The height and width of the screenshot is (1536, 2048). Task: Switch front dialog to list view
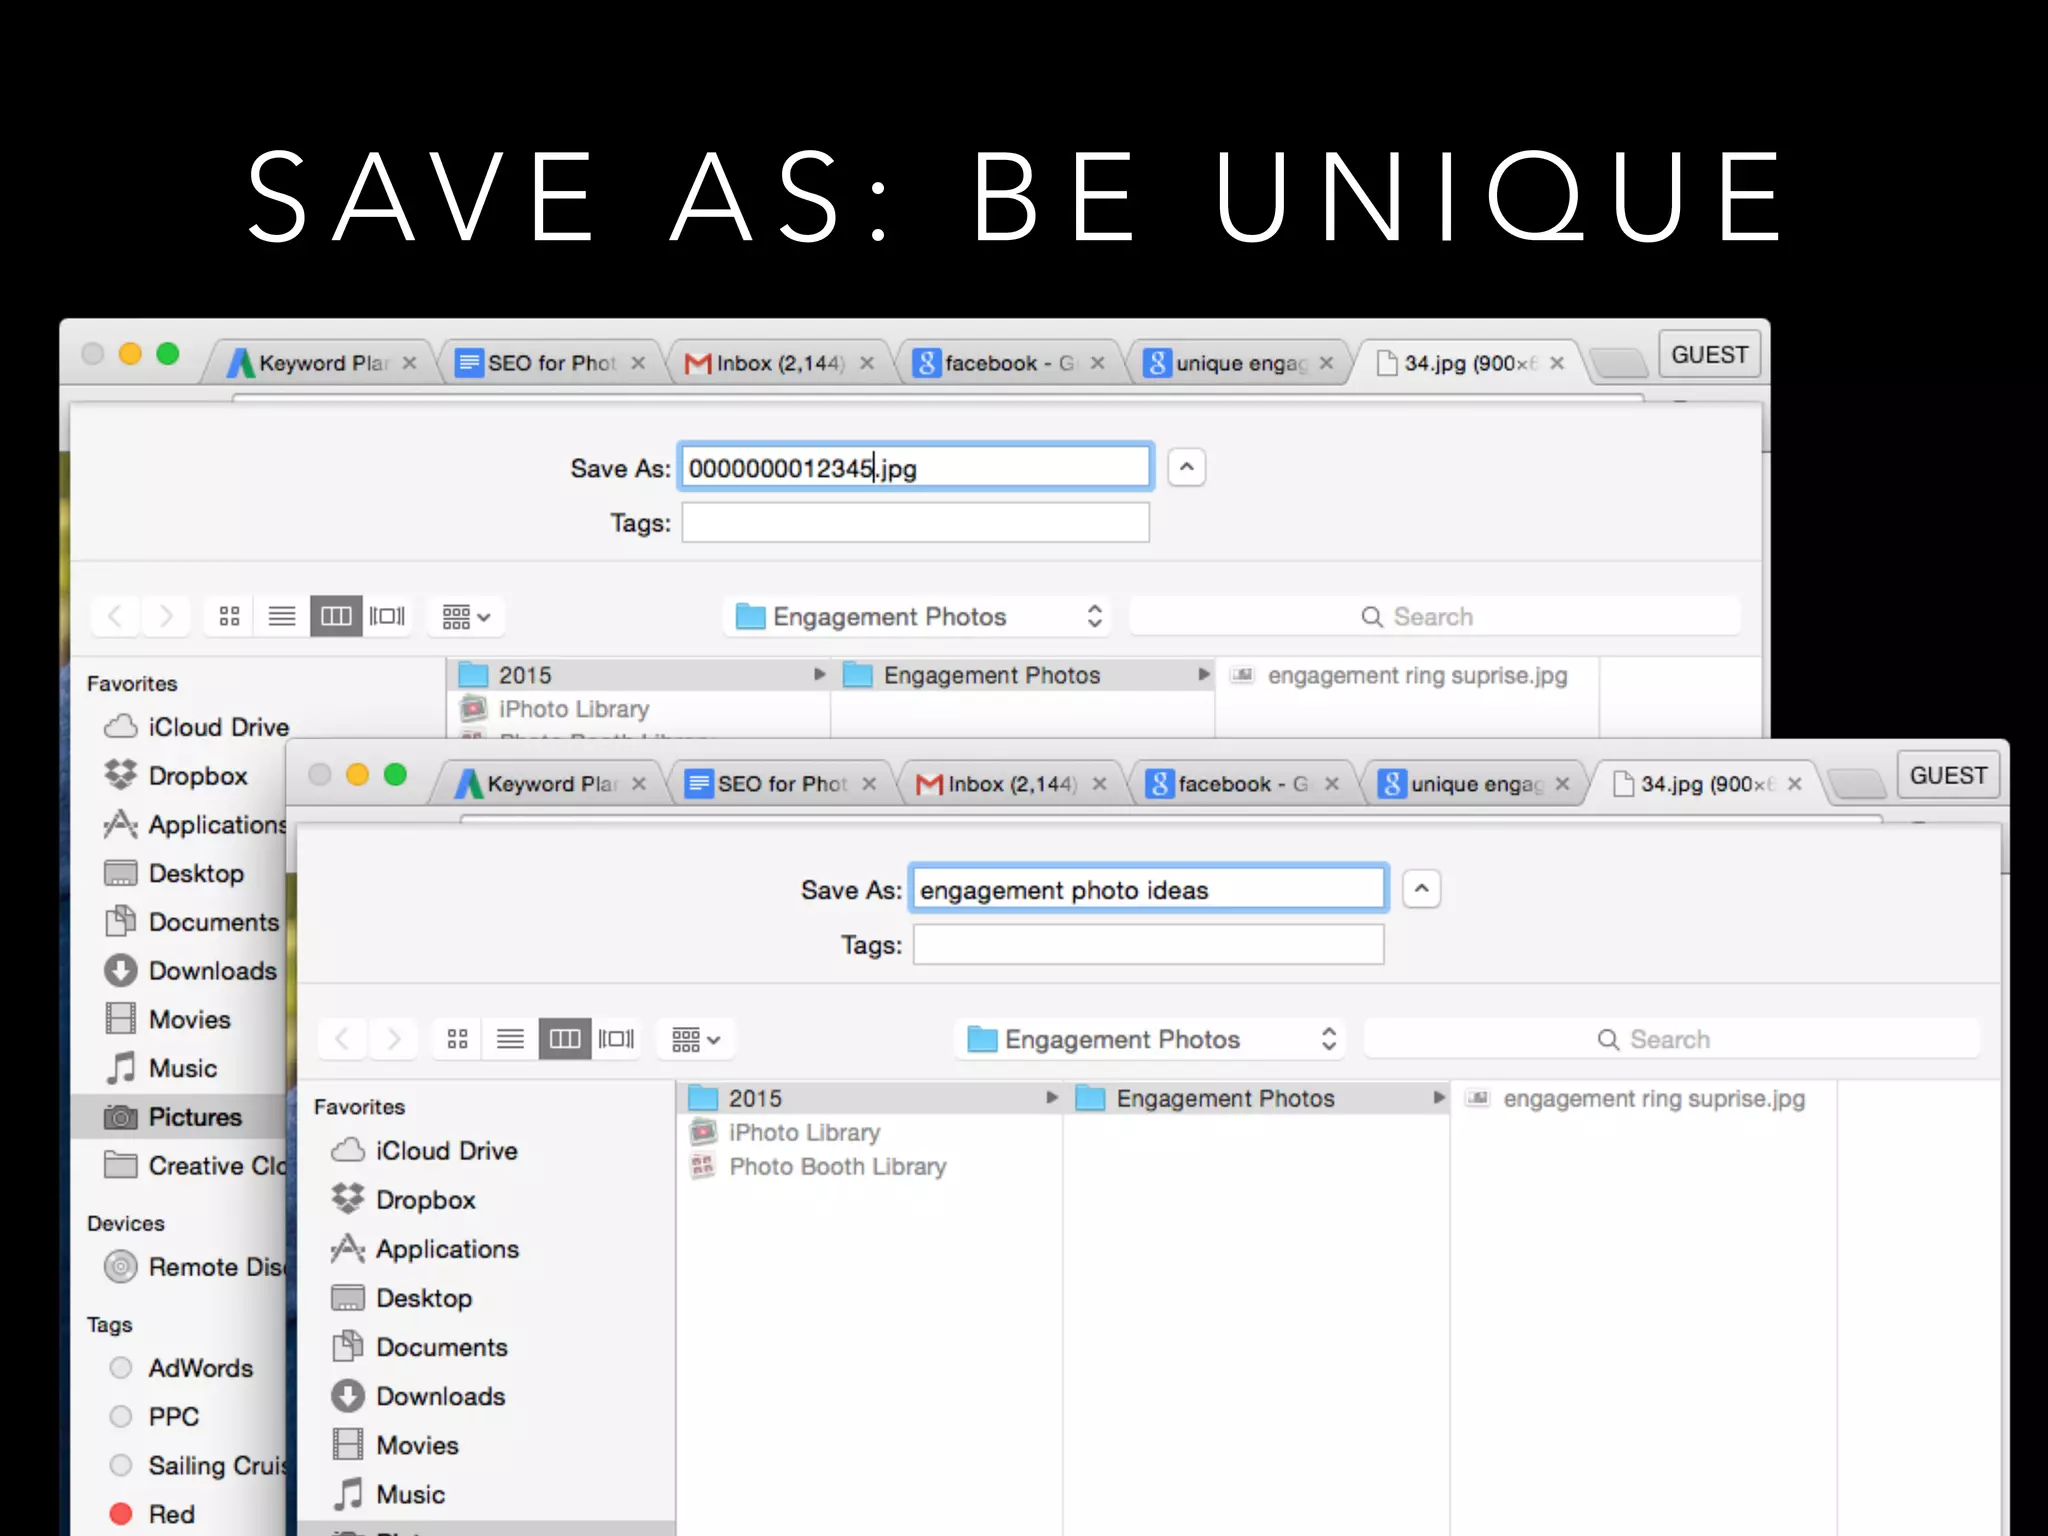510,1039
